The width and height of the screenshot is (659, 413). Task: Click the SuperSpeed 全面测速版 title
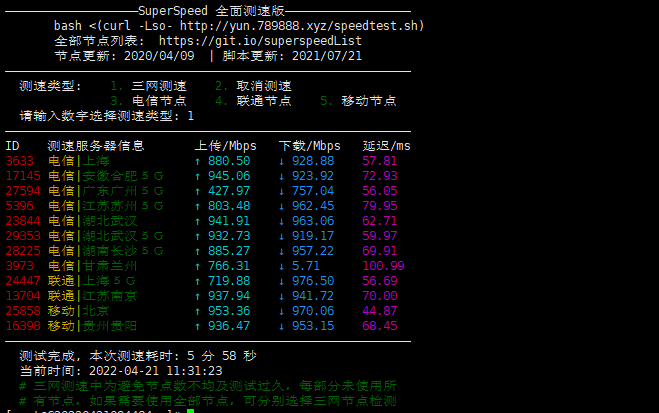[211, 11]
